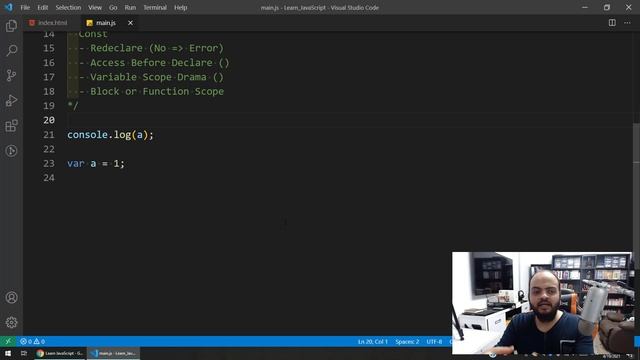Click the VS Code main.js taskbar button
This screenshot has width=640, height=360.
(113, 353)
